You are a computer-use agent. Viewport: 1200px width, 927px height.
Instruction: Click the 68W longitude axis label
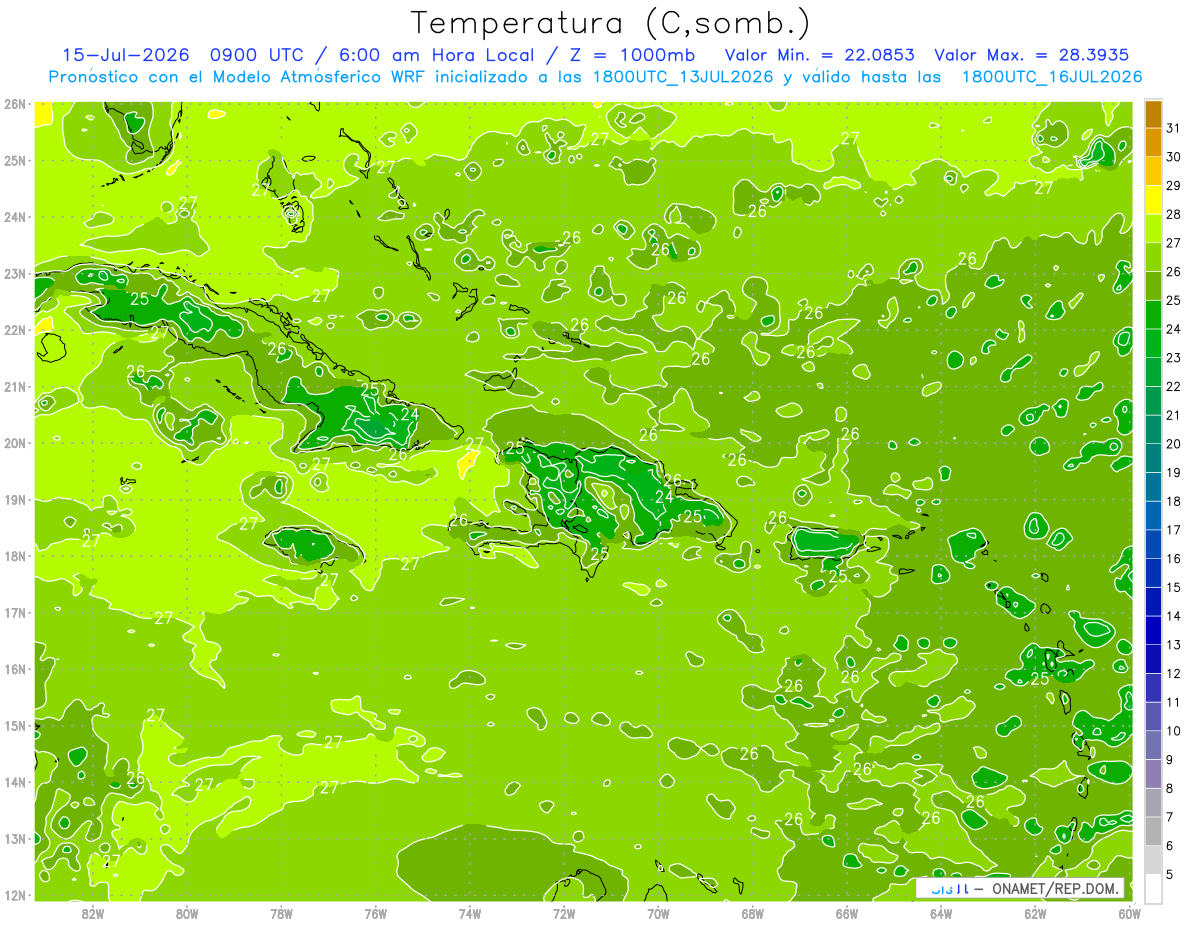coord(753,914)
